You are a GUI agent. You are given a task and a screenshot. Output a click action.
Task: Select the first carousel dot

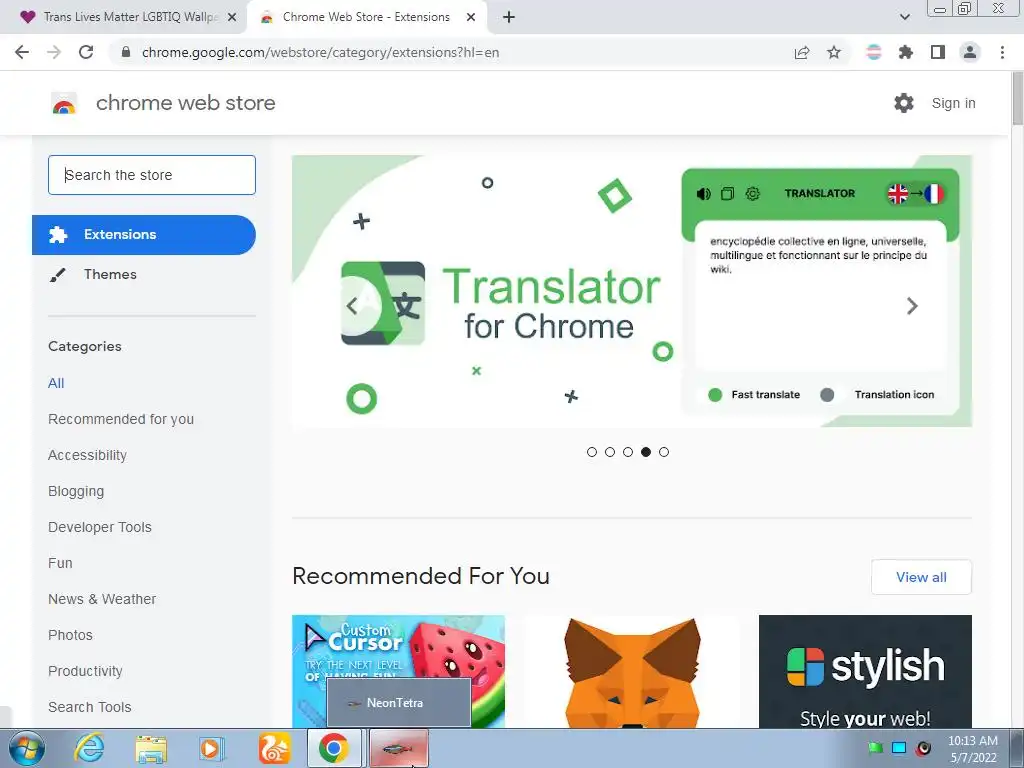[x=592, y=452]
